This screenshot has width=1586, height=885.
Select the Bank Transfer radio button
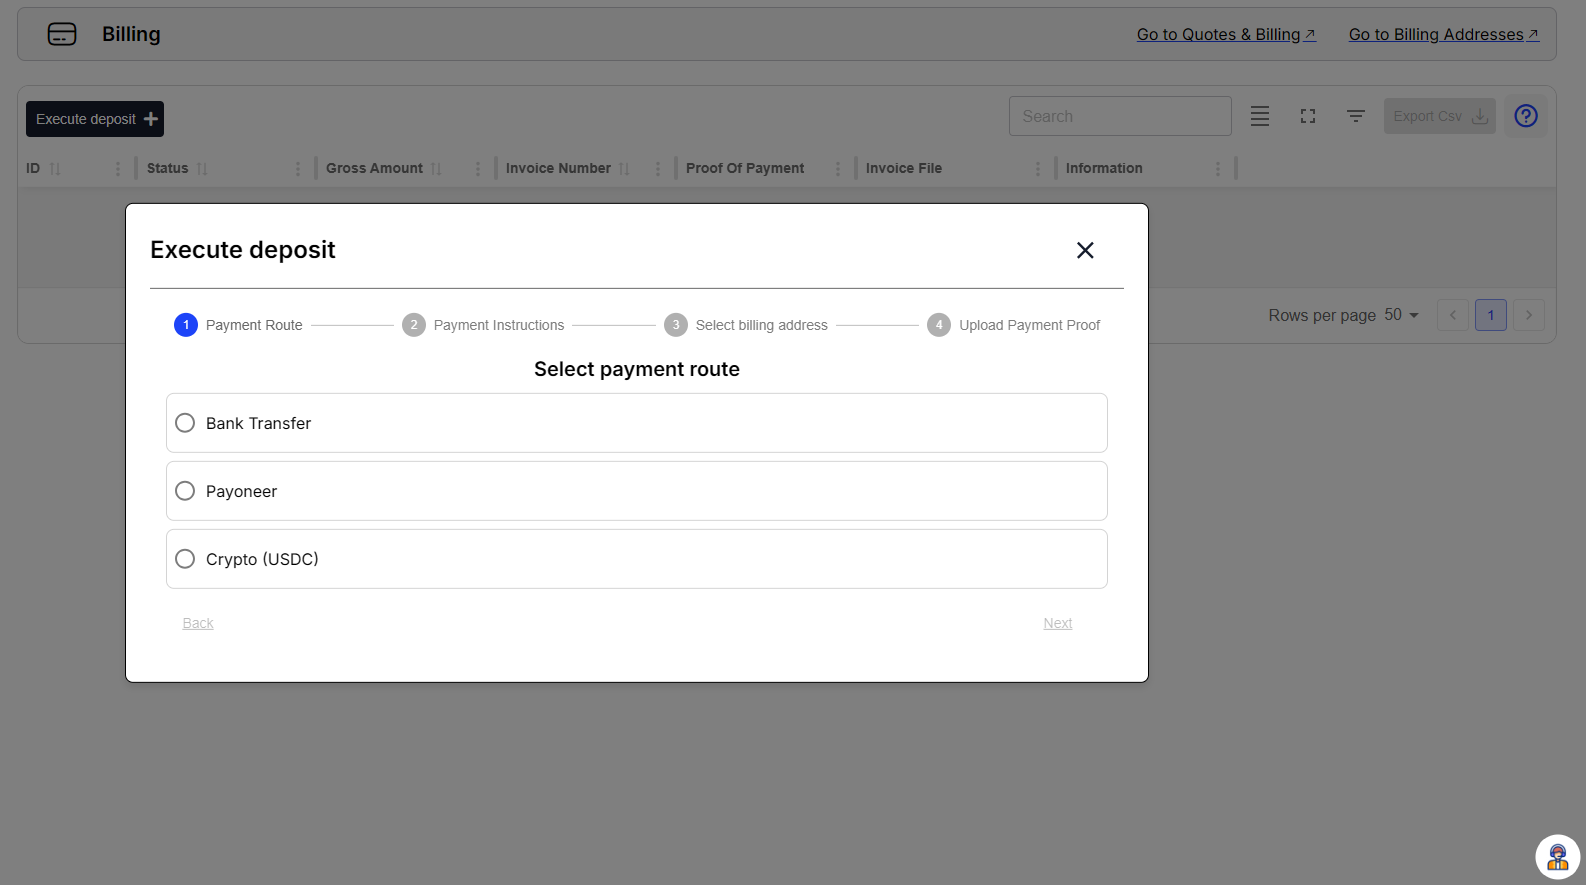coord(185,423)
